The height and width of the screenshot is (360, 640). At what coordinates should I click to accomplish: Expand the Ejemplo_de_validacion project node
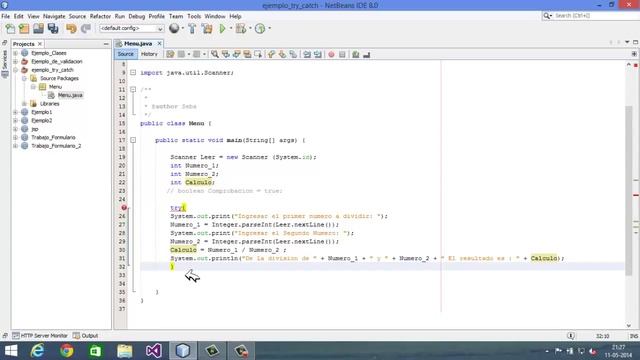tap(16, 62)
